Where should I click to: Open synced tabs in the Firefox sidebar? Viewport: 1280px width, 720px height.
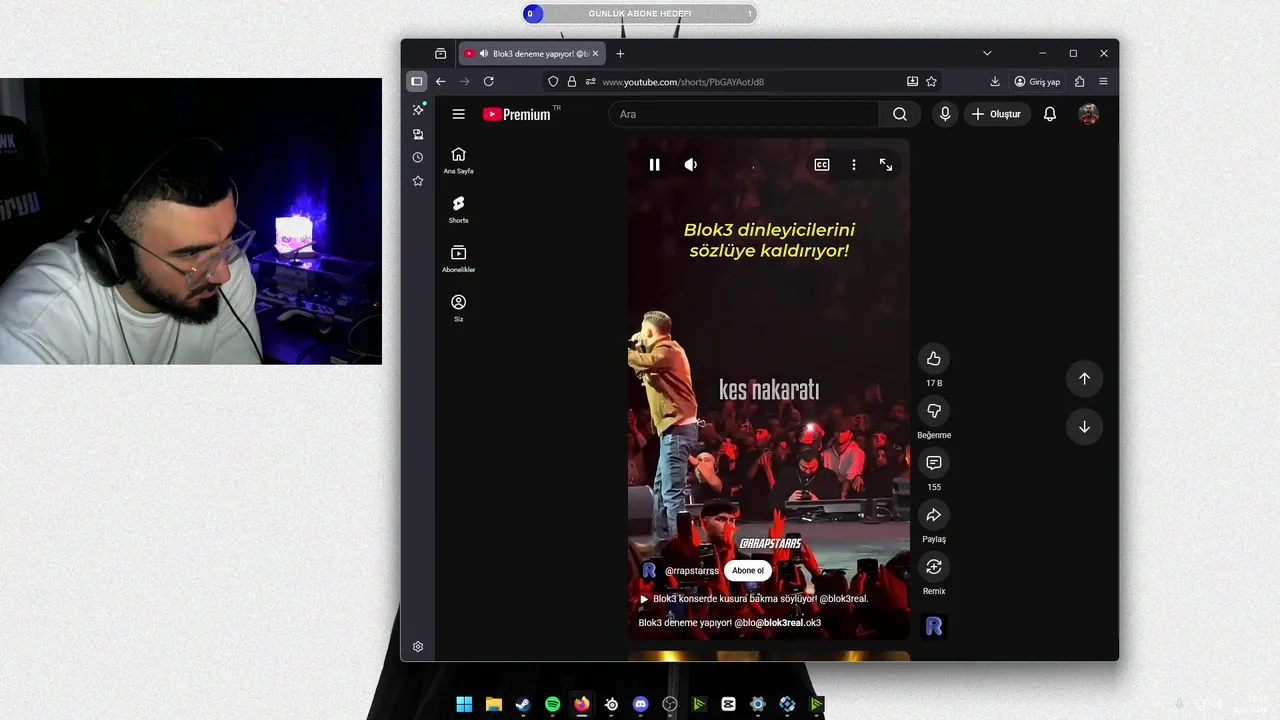pyautogui.click(x=418, y=133)
